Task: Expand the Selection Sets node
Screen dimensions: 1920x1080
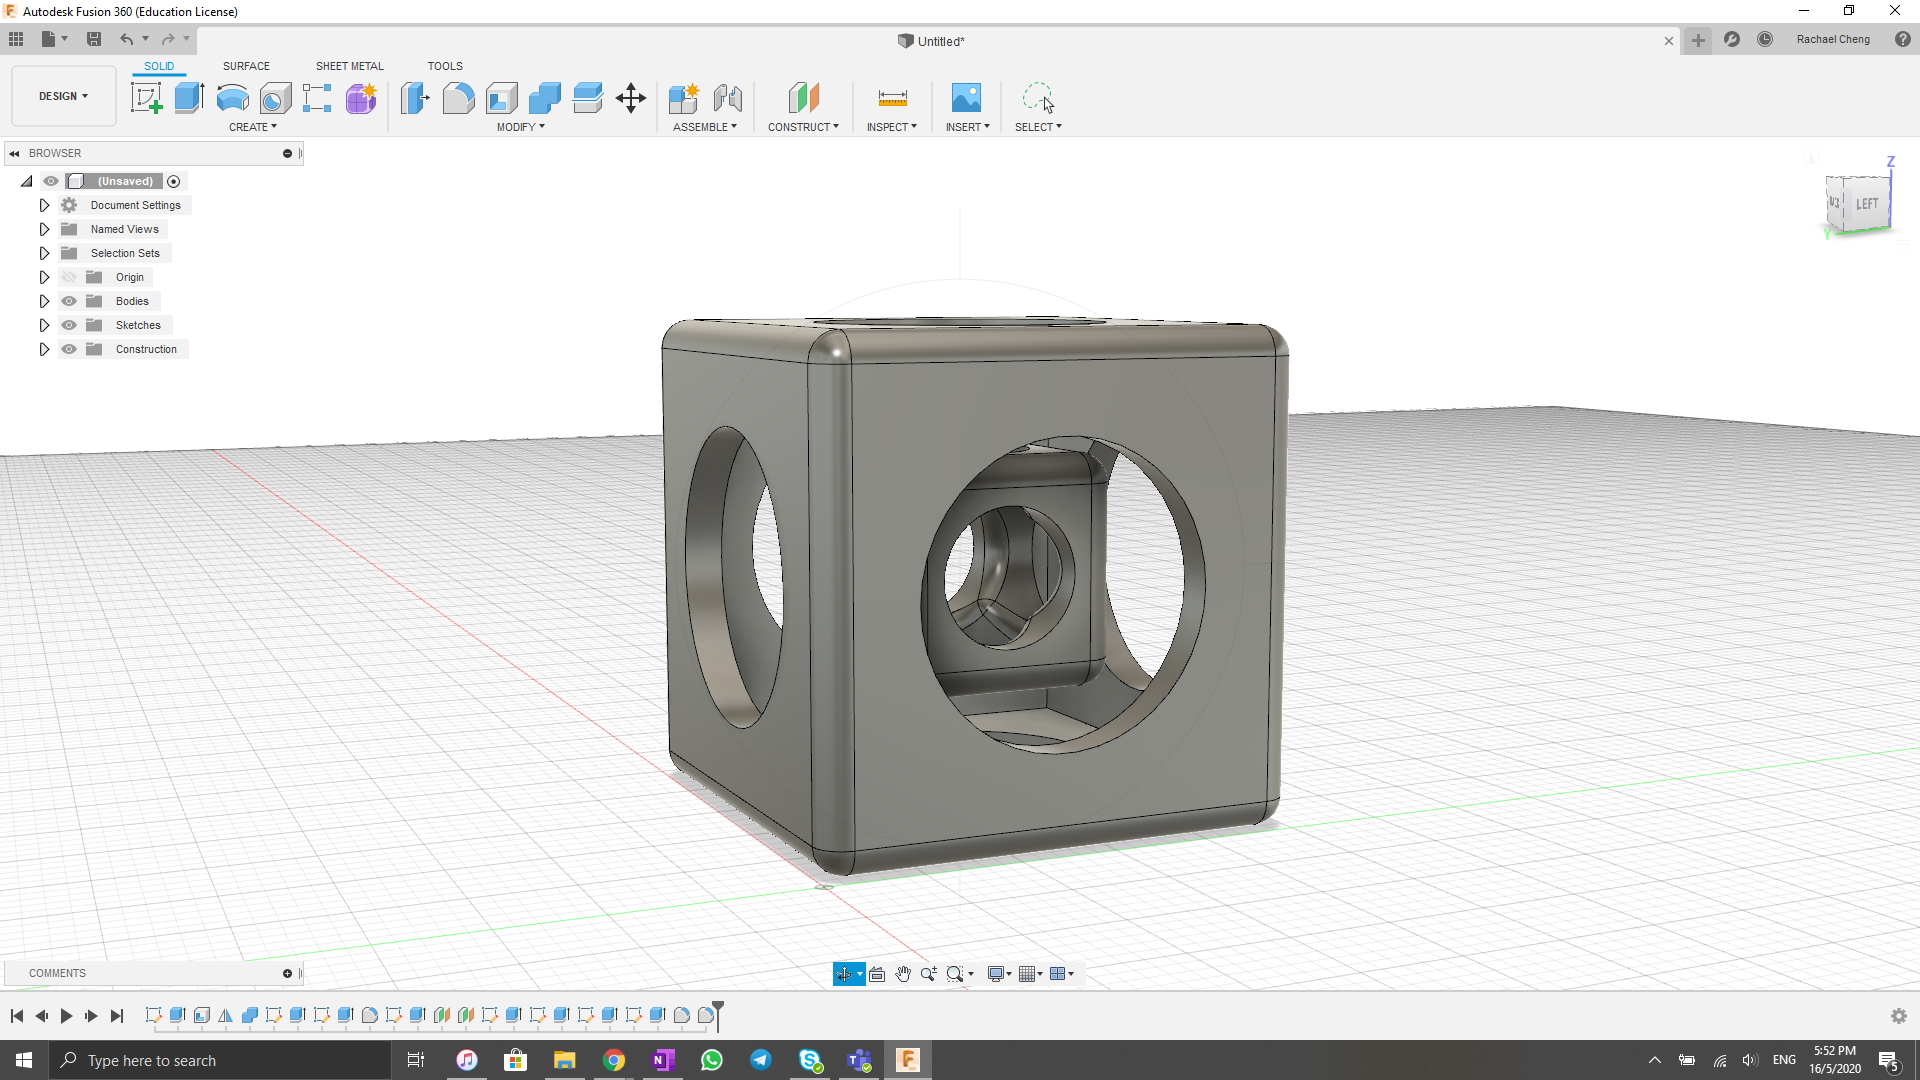Action: [x=44, y=253]
